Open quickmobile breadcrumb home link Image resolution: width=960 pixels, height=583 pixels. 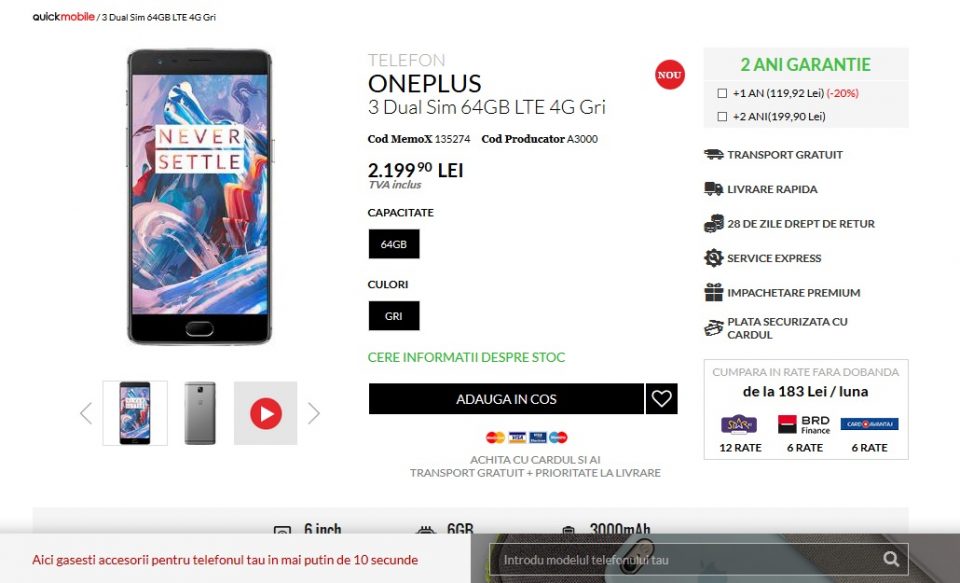[64, 17]
